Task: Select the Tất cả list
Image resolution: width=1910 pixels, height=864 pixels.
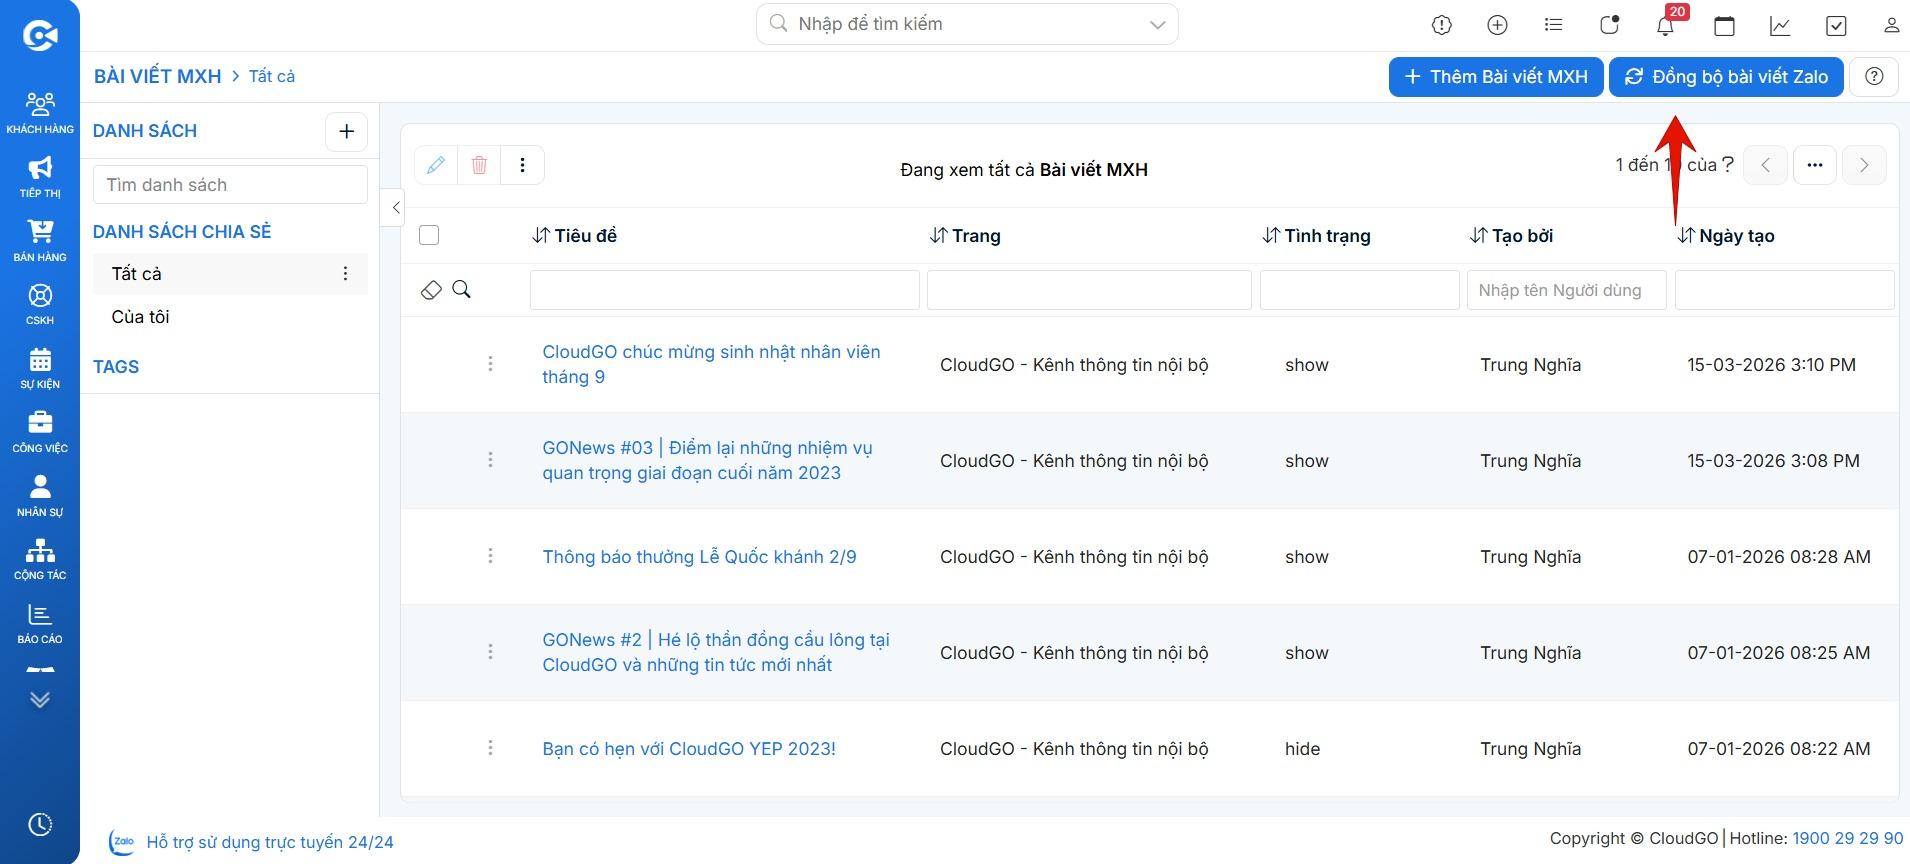Action: click(230, 274)
